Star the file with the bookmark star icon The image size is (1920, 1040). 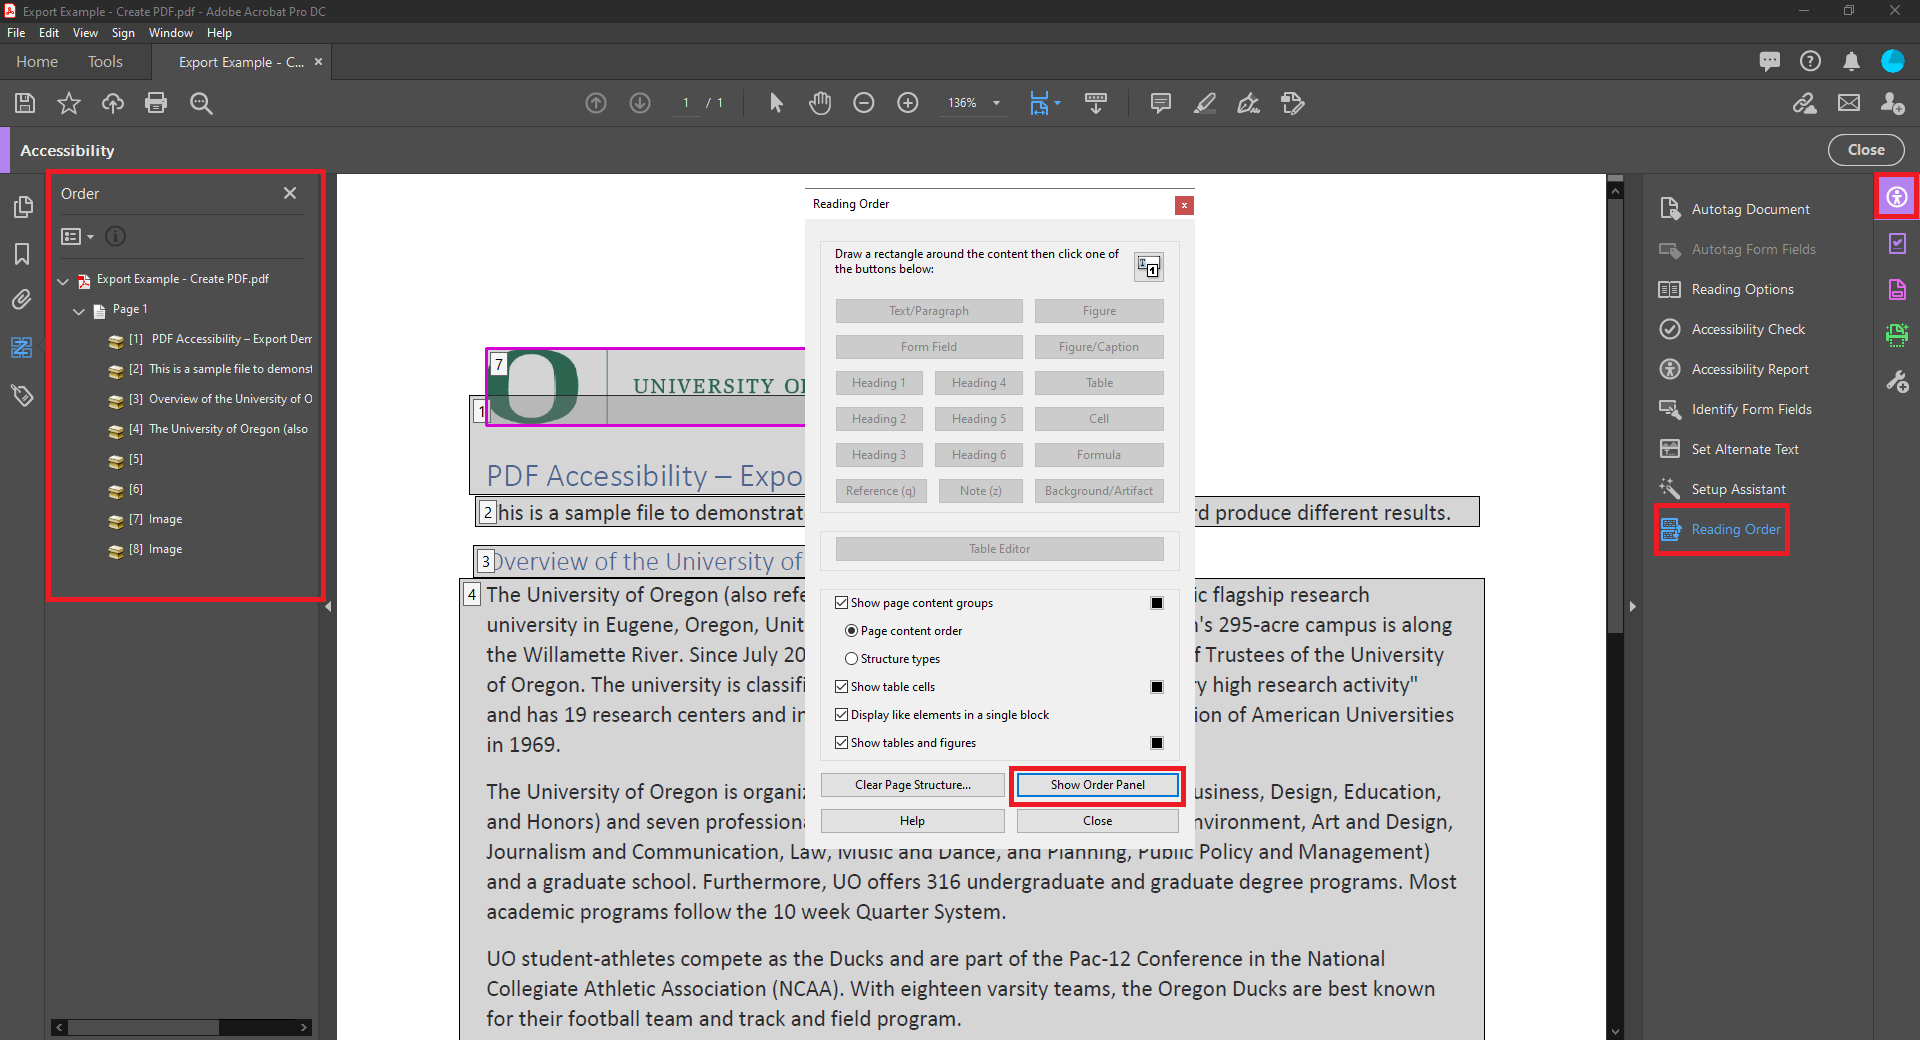[69, 103]
